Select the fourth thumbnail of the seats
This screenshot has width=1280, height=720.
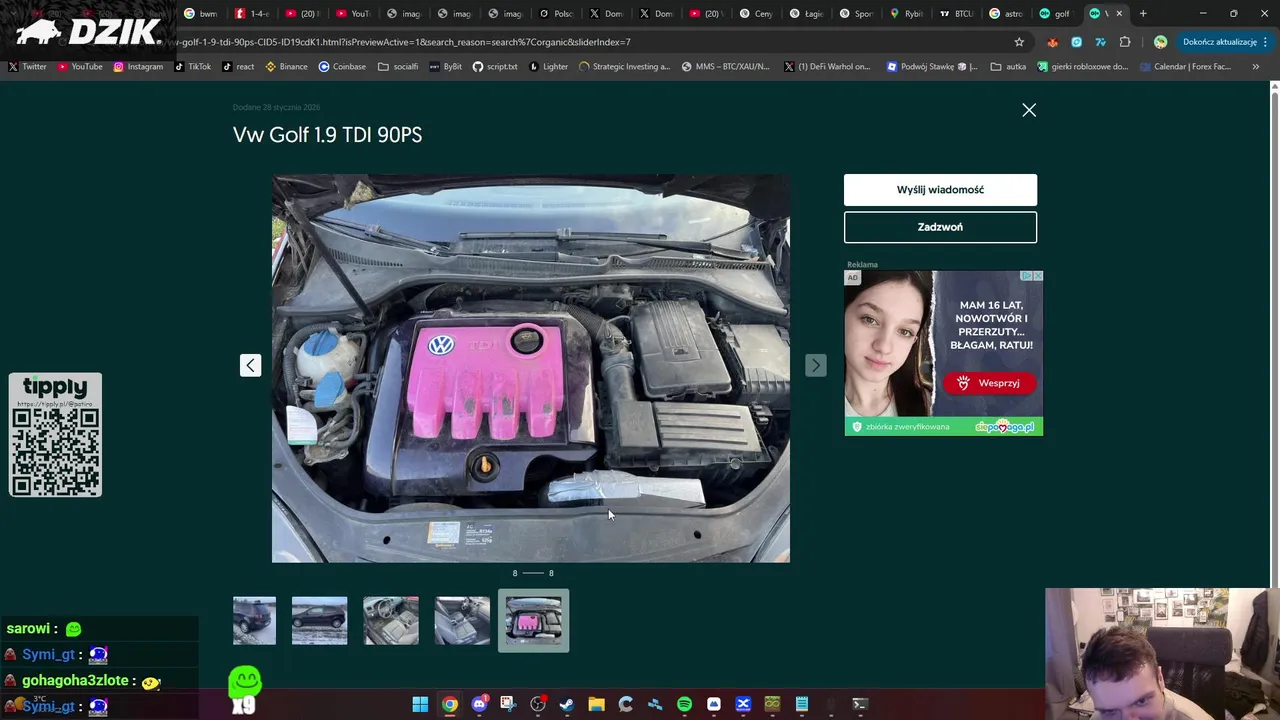click(x=462, y=621)
